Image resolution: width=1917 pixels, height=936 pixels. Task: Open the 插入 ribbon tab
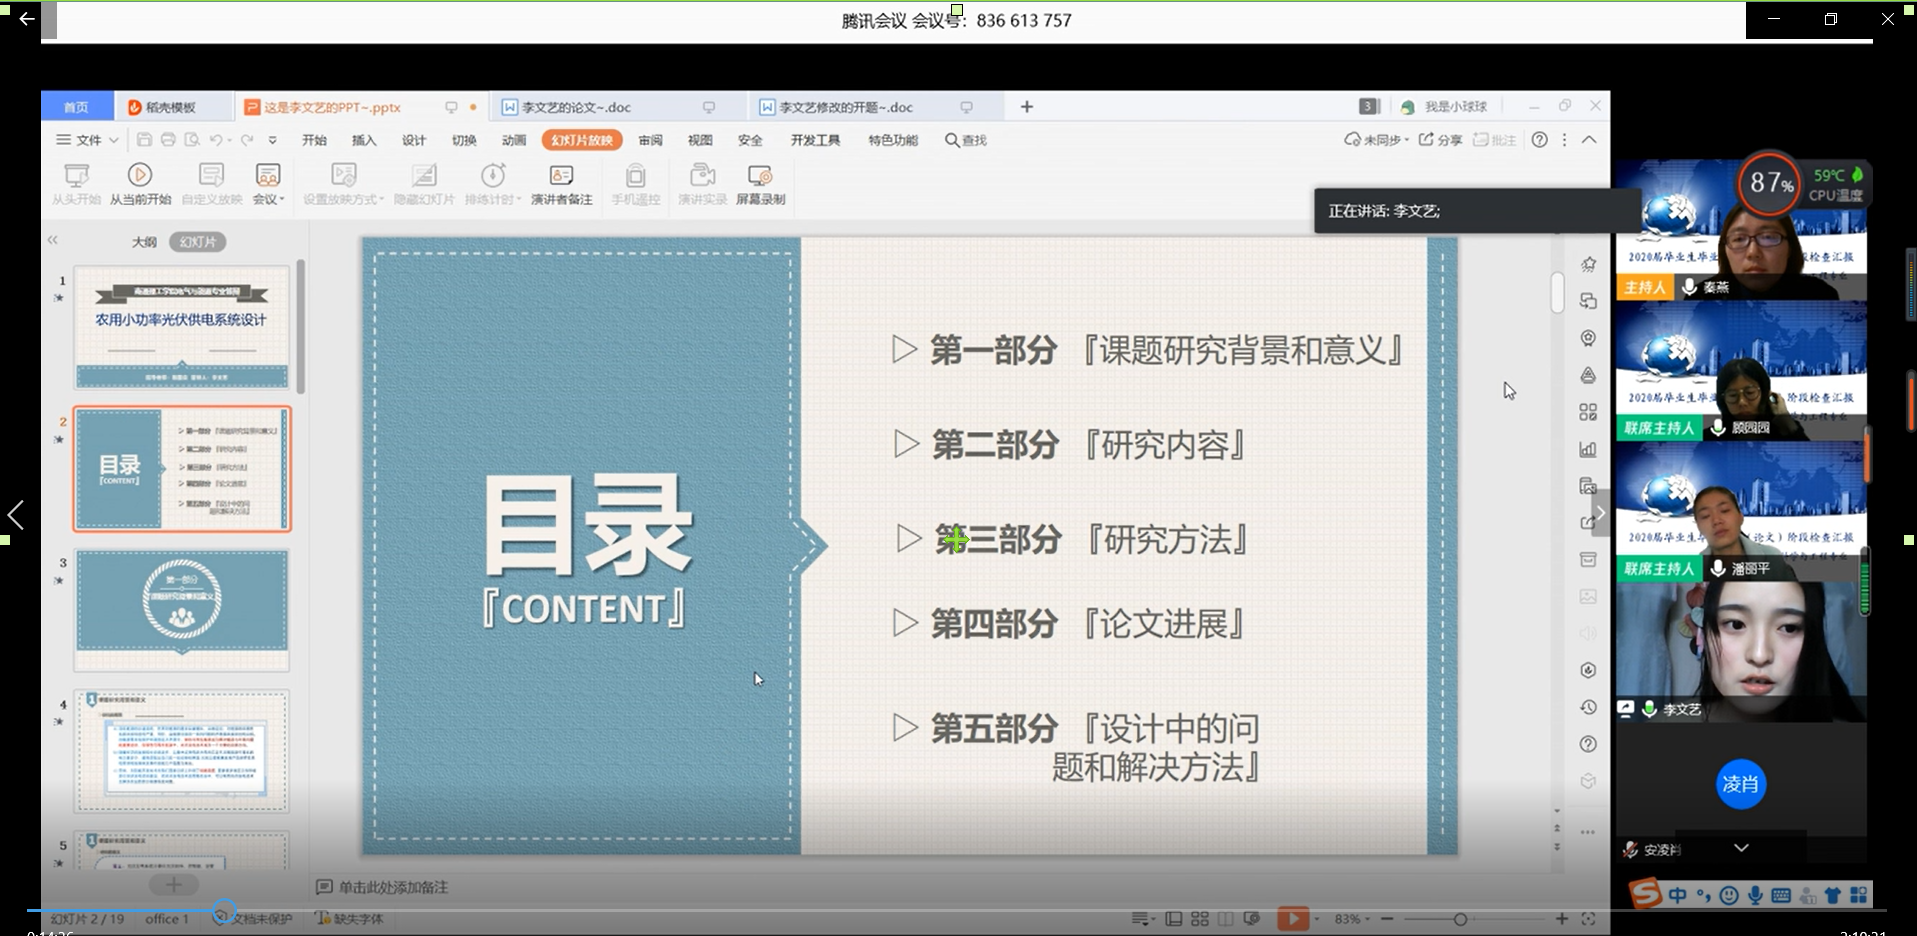364,140
